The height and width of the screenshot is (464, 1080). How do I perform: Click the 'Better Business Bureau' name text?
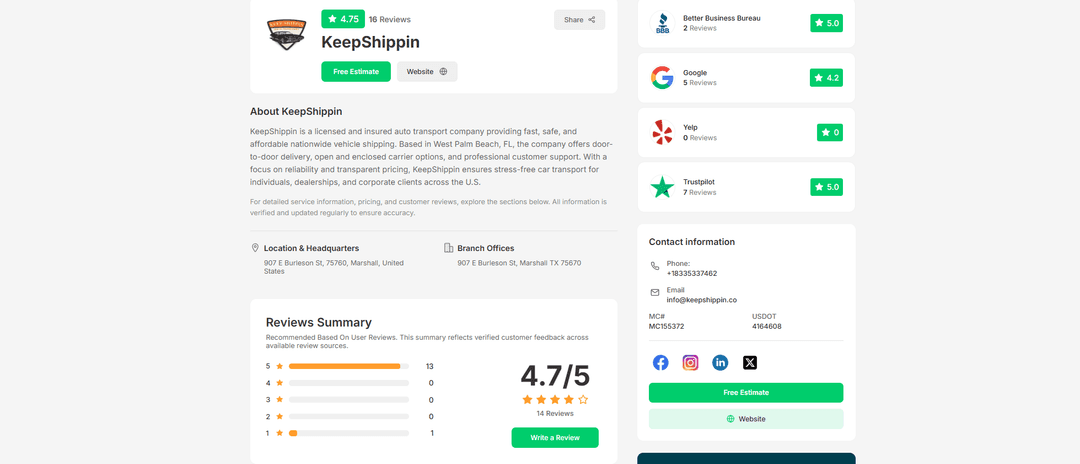click(722, 18)
